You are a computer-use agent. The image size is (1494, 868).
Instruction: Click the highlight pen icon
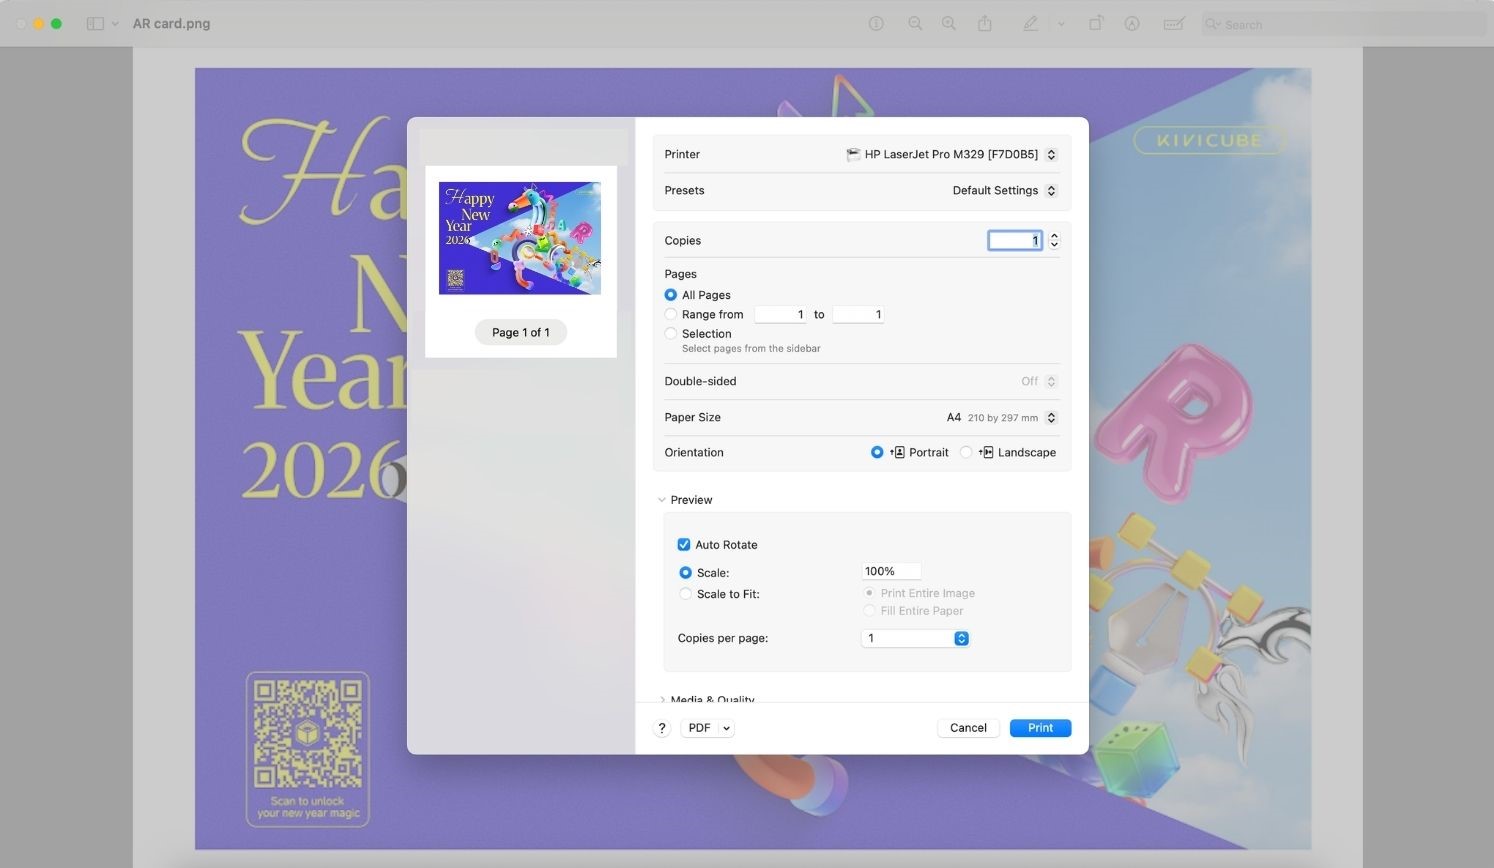point(1030,24)
